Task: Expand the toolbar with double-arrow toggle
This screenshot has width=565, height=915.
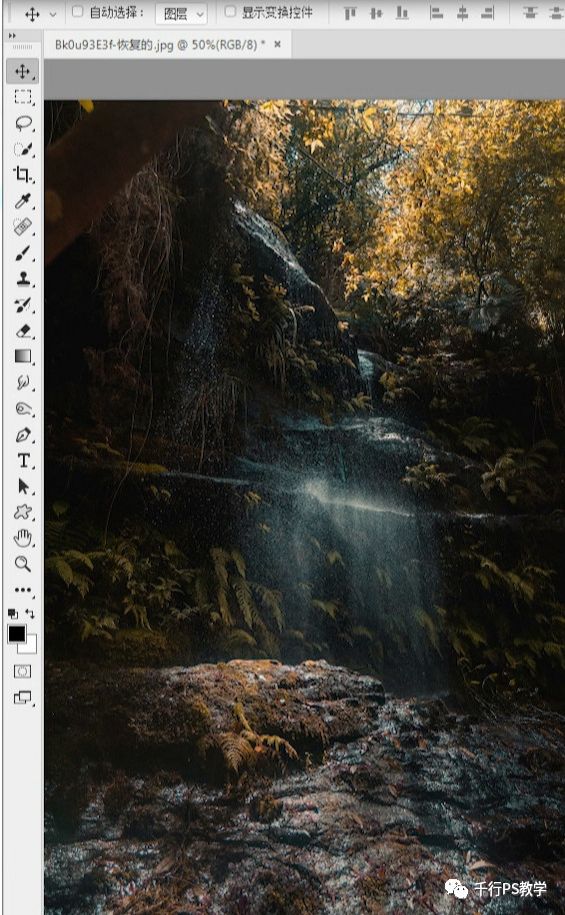Action: (x=12, y=36)
